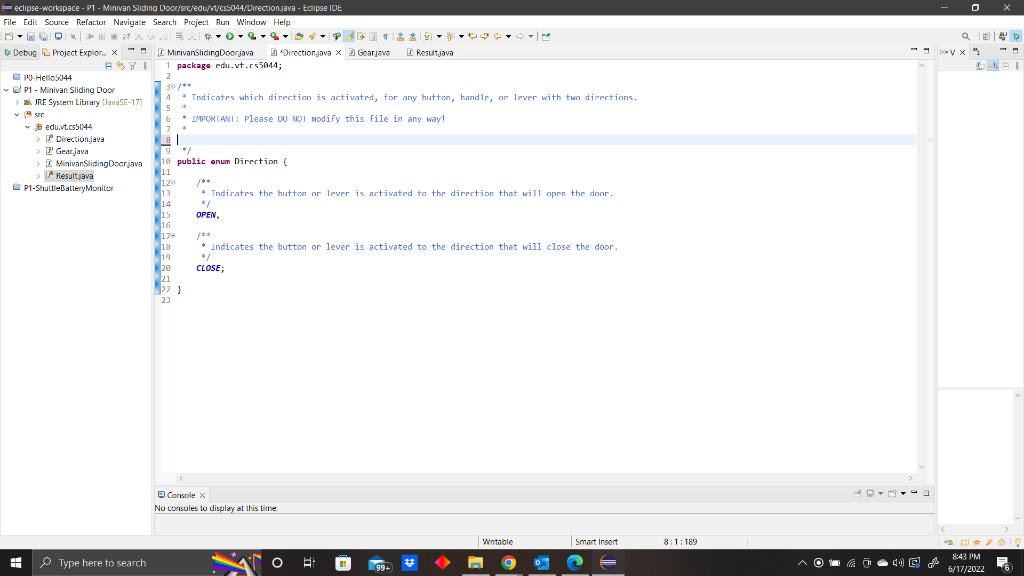Click the Windows search box in taskbar
The image size is (1024, 576).
[x=100, y=562]
